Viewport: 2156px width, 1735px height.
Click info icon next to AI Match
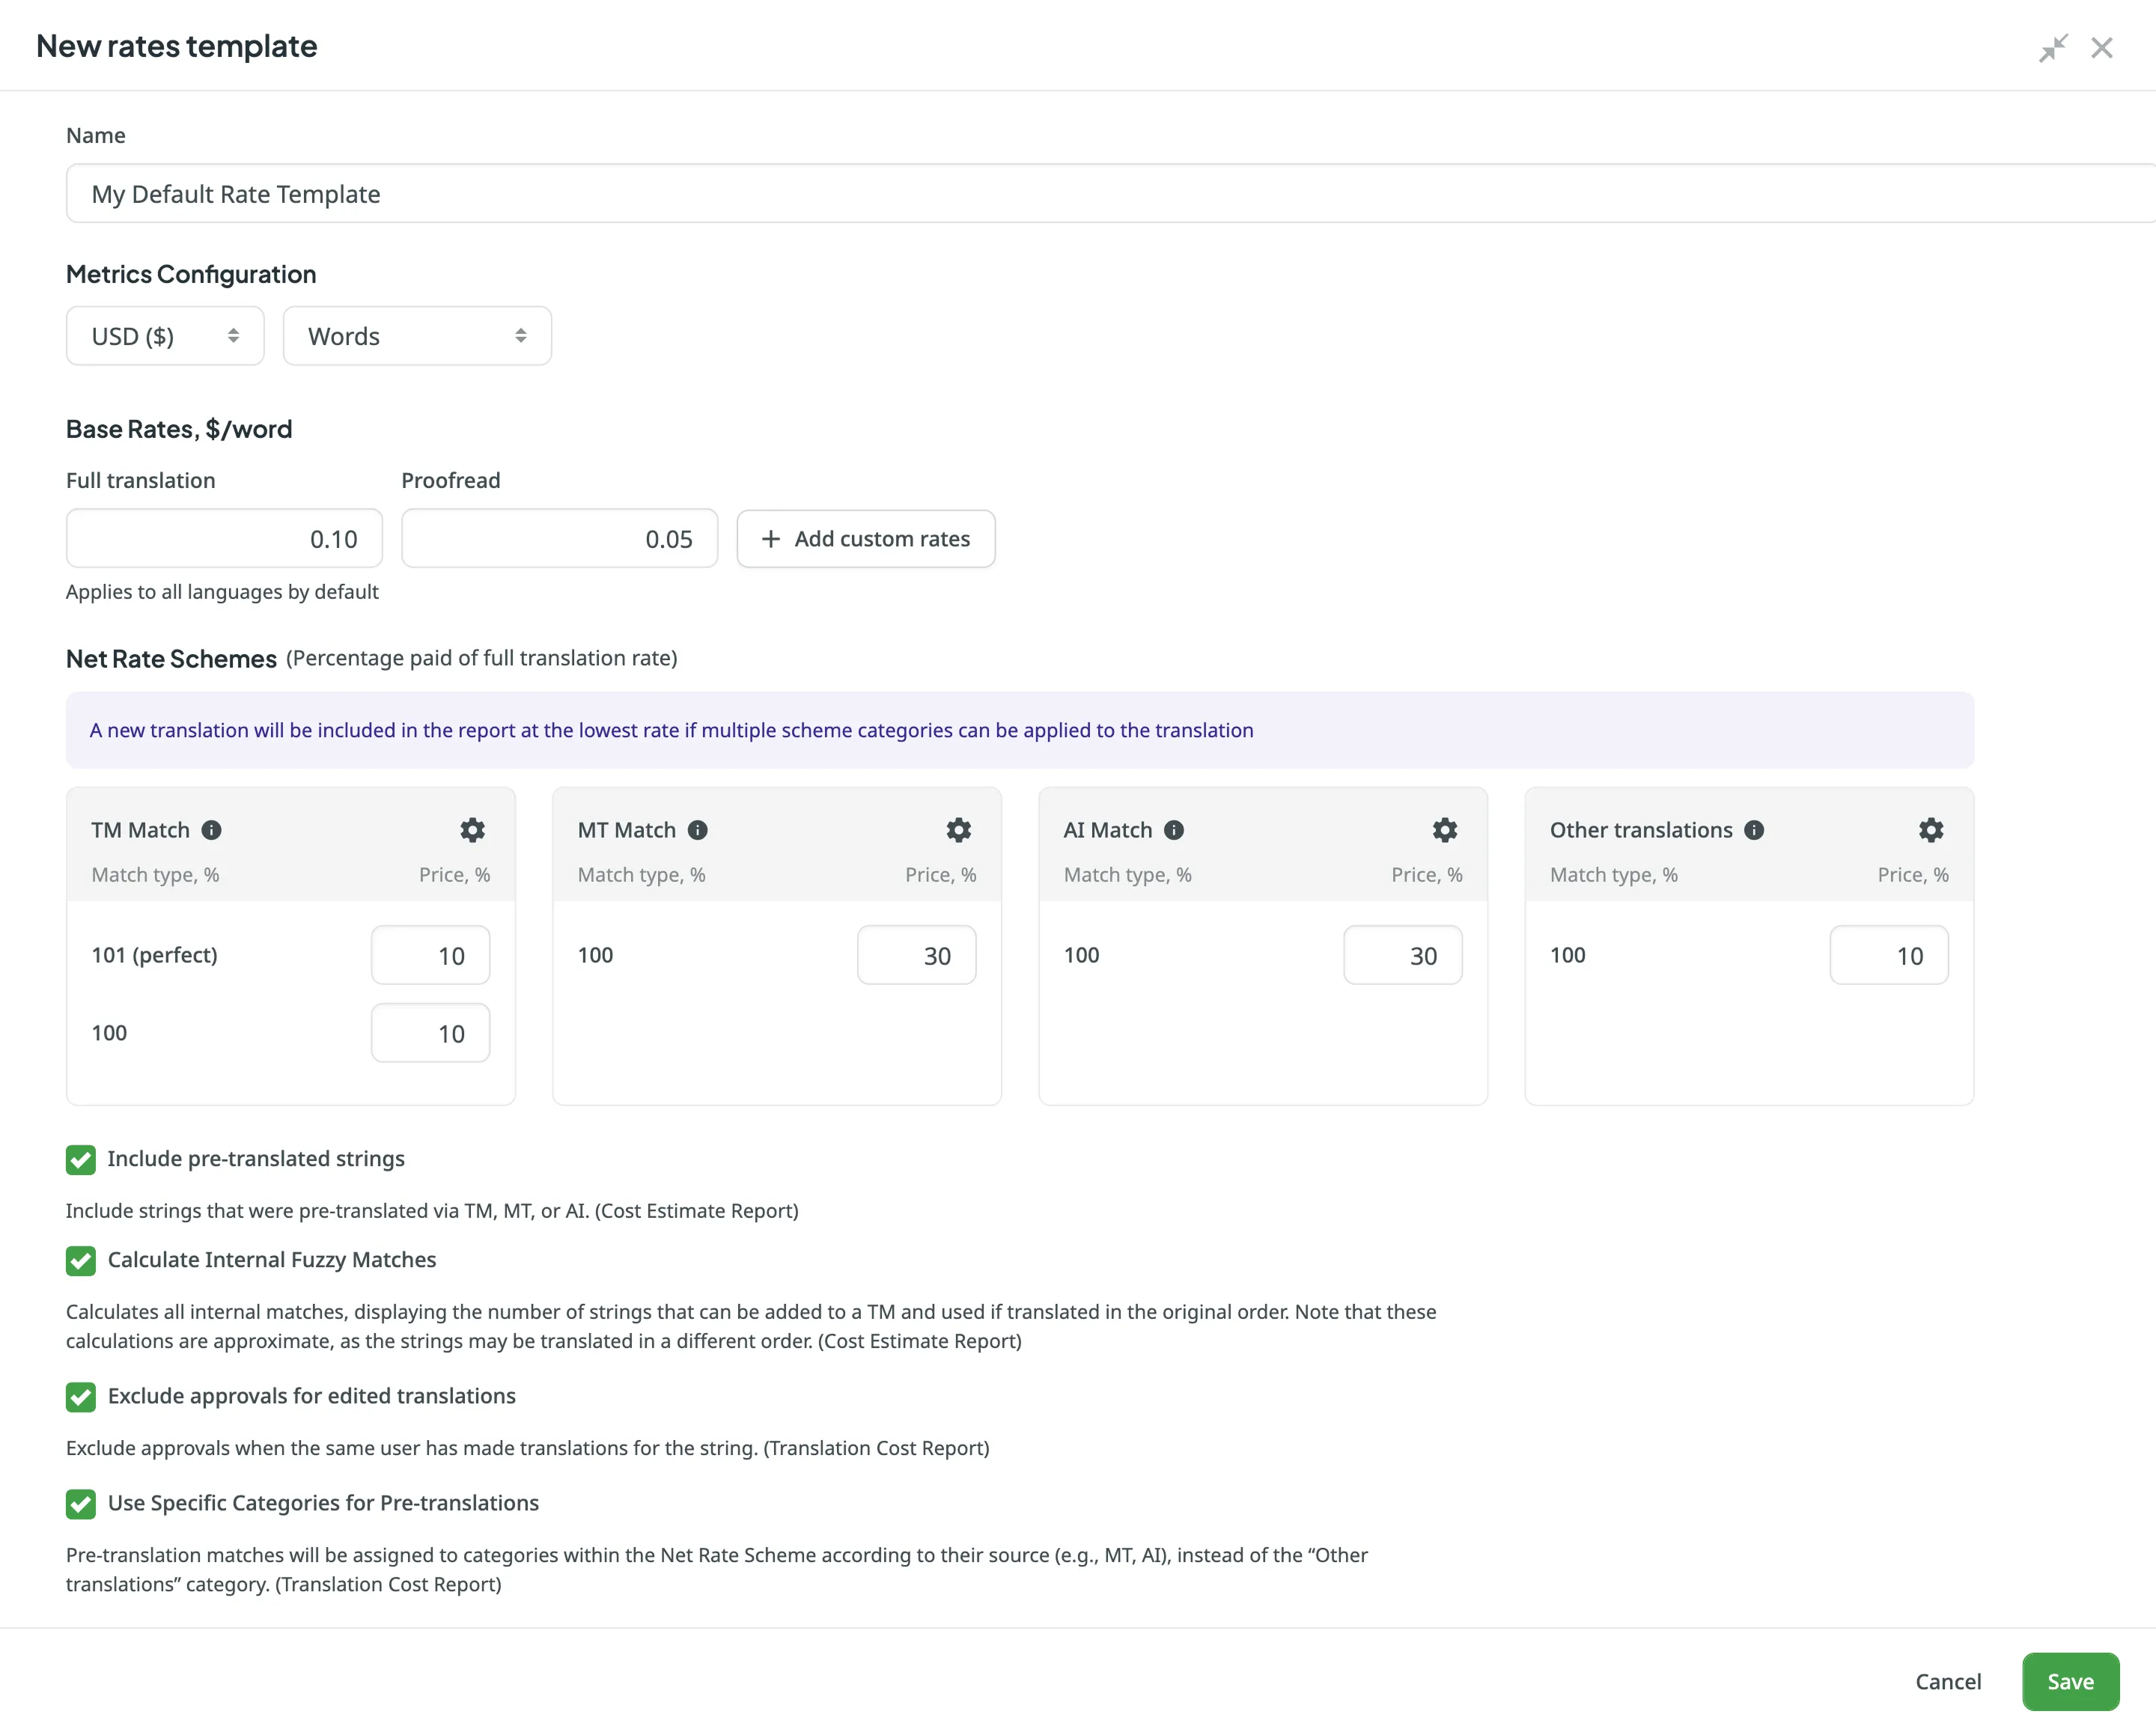1174,830
